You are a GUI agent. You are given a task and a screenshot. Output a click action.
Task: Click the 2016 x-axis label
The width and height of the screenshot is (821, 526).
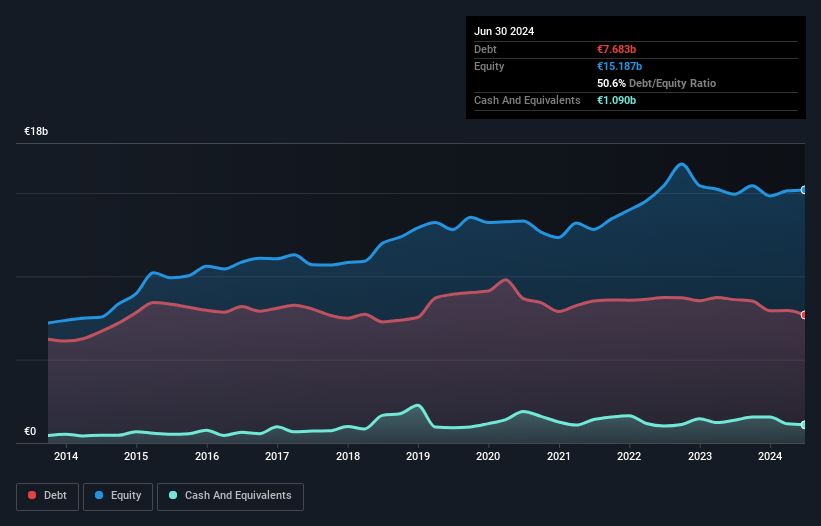tap(207, 456)
